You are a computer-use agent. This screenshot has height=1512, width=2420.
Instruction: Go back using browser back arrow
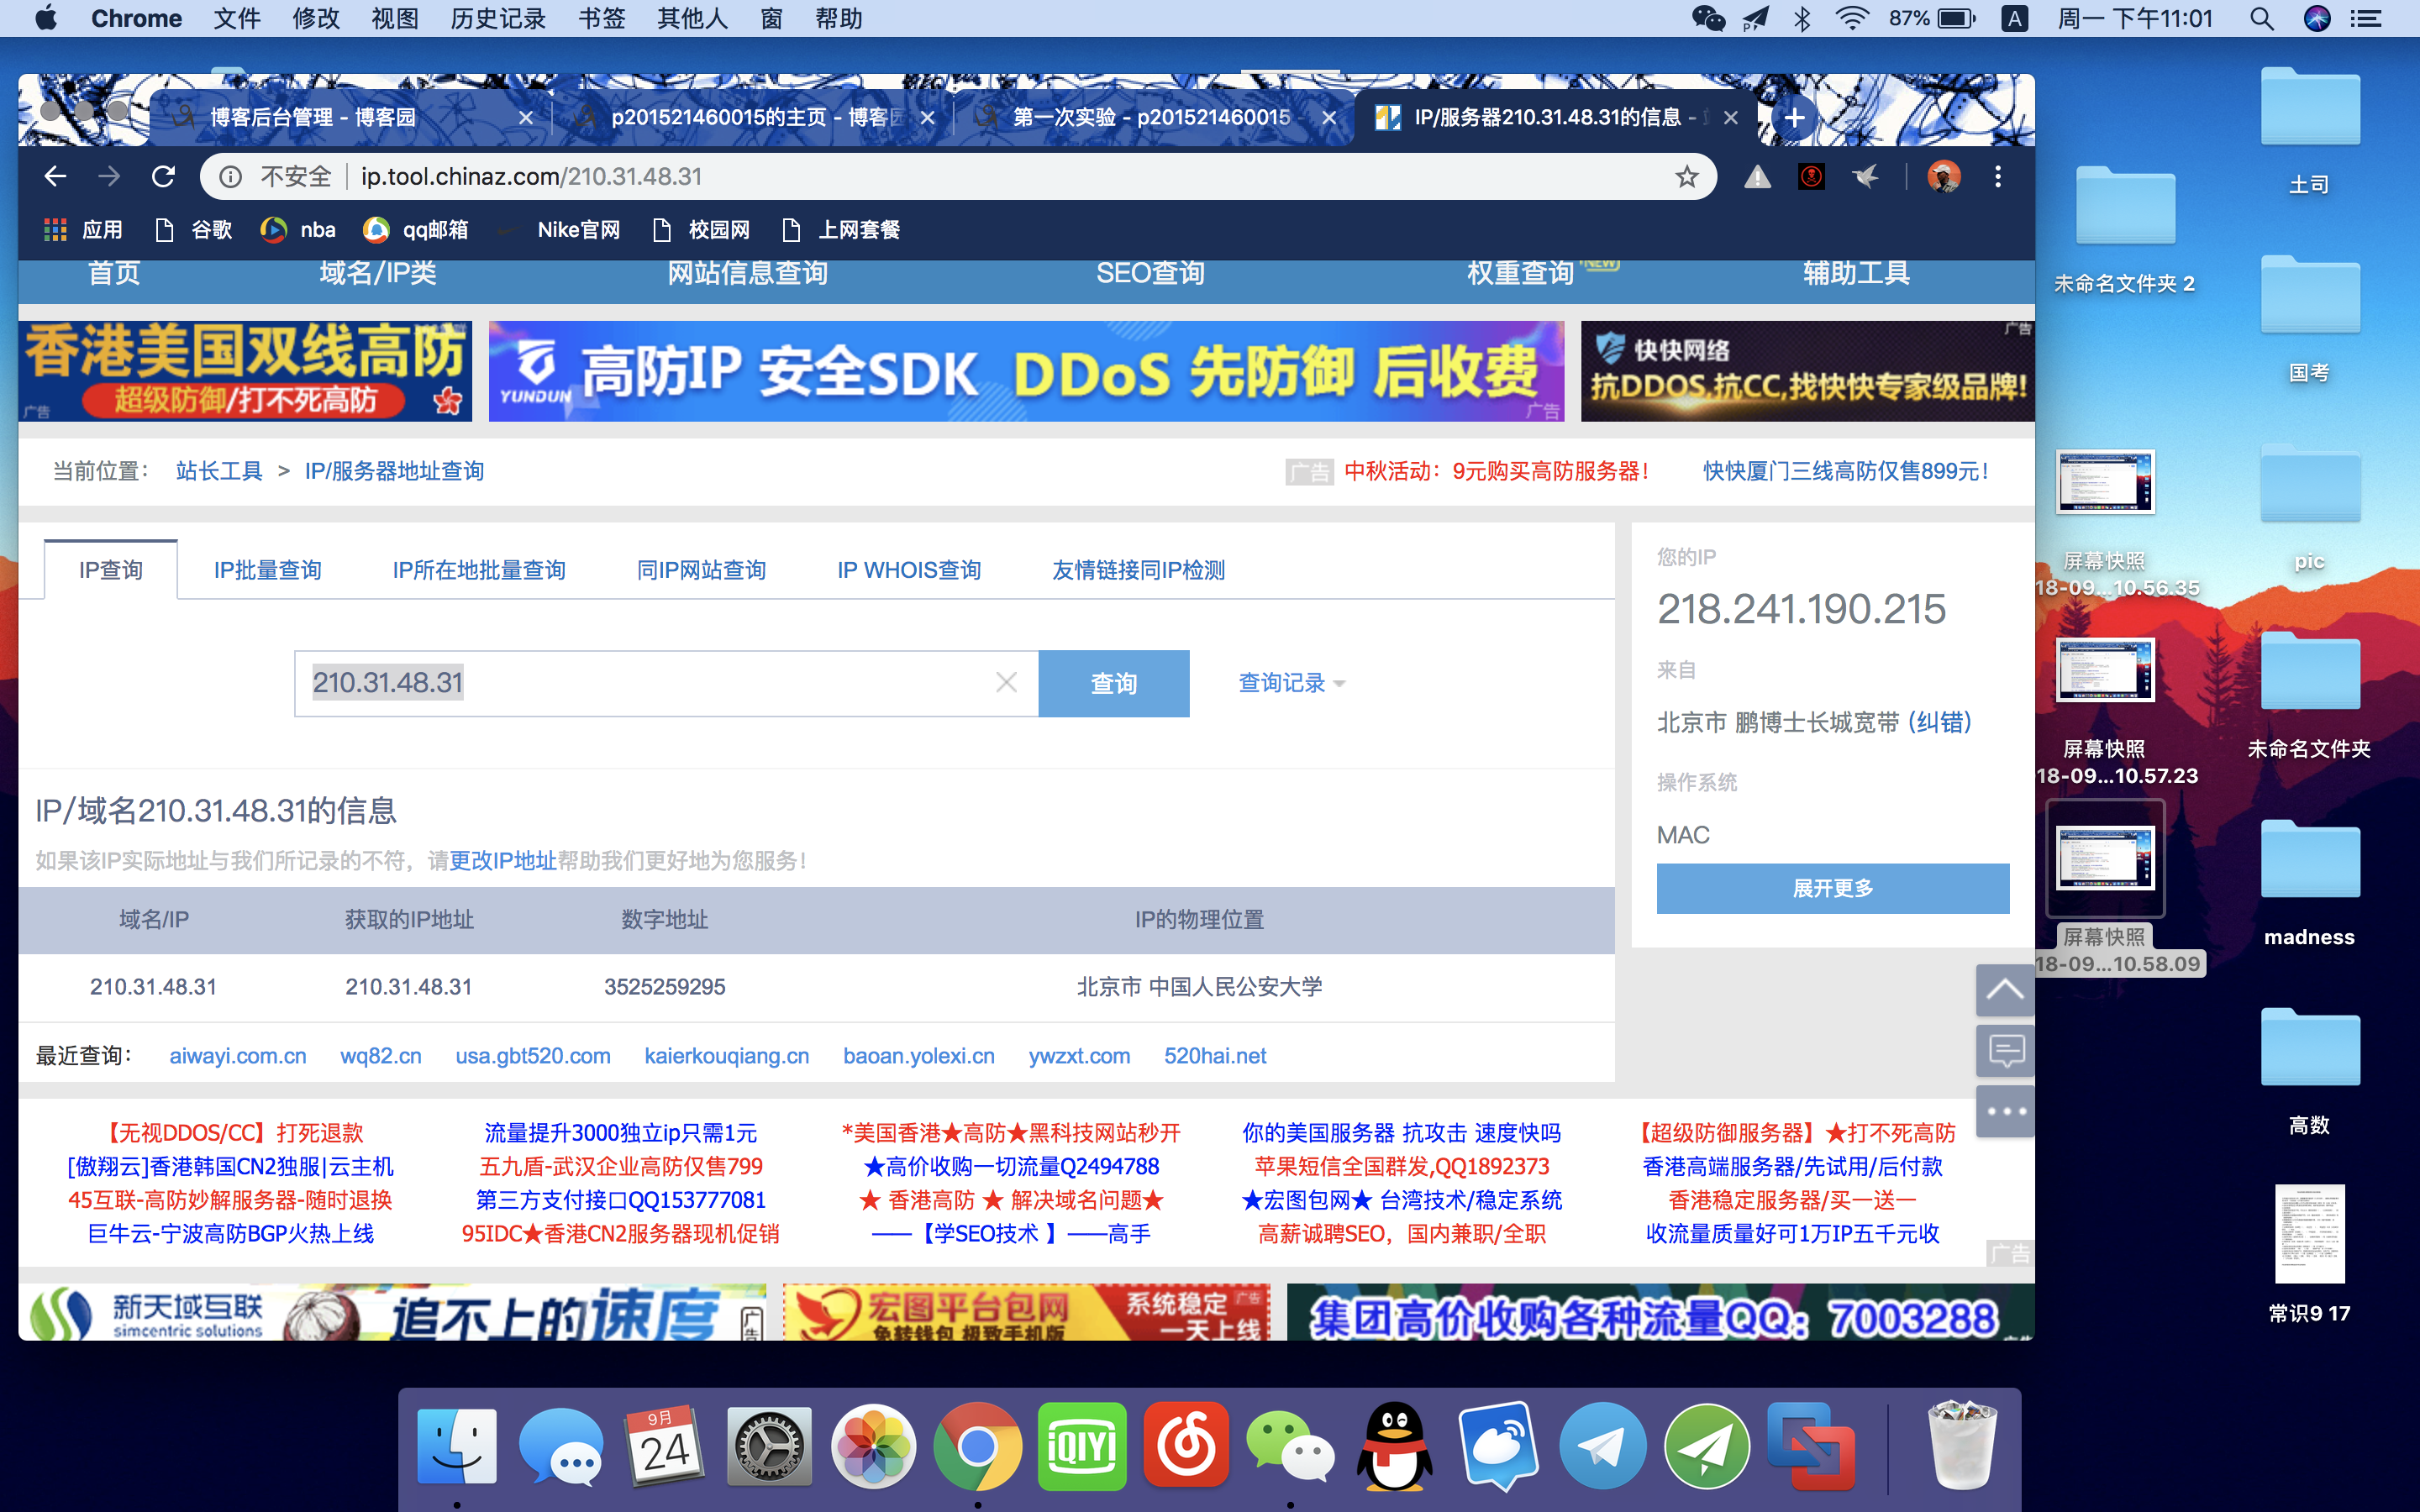55,177
